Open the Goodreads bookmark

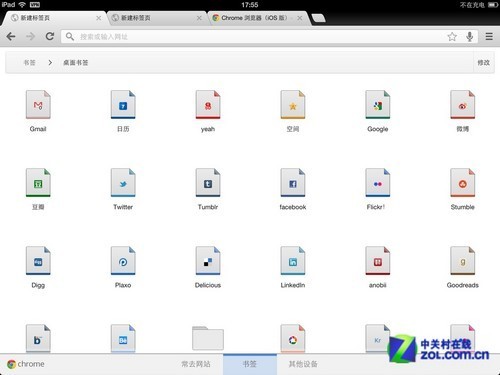(463, 267)
